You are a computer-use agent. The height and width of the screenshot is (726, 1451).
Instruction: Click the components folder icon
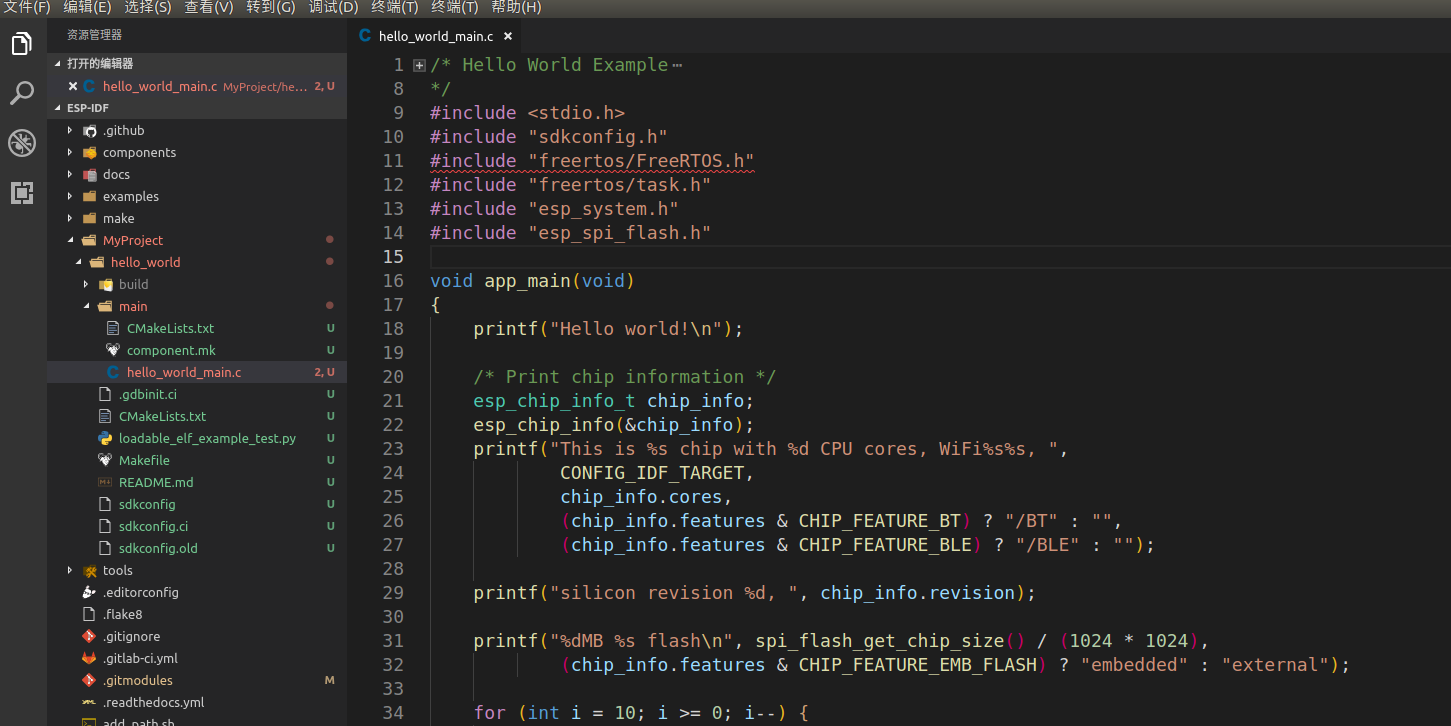90,153
